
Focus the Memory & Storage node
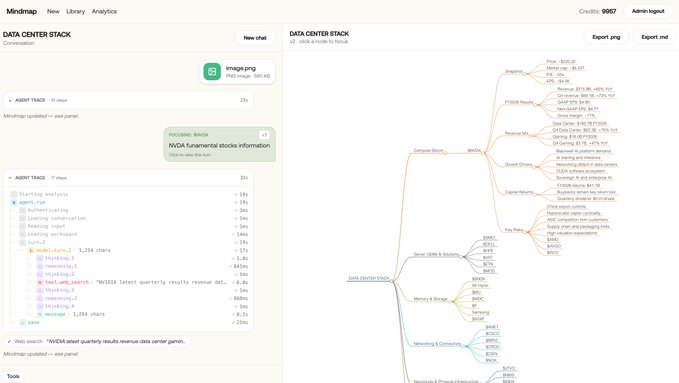(430, 299)
